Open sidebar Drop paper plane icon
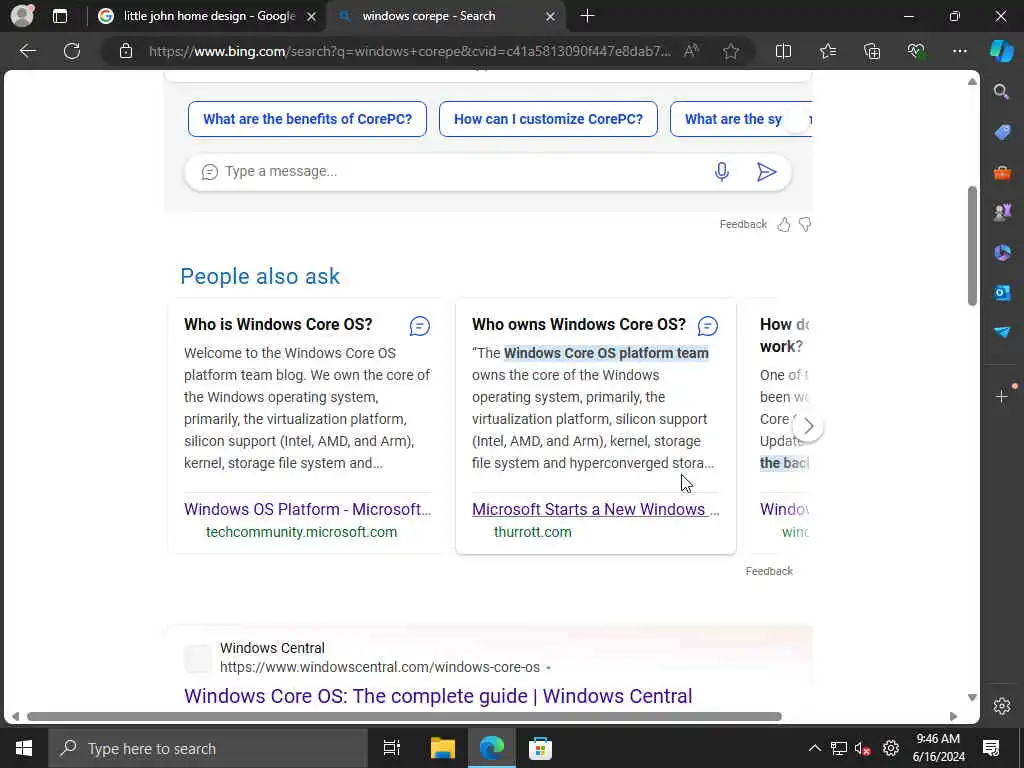Screen dimensions: 1024x768 pyautogui.click(x=1002, y=332)
